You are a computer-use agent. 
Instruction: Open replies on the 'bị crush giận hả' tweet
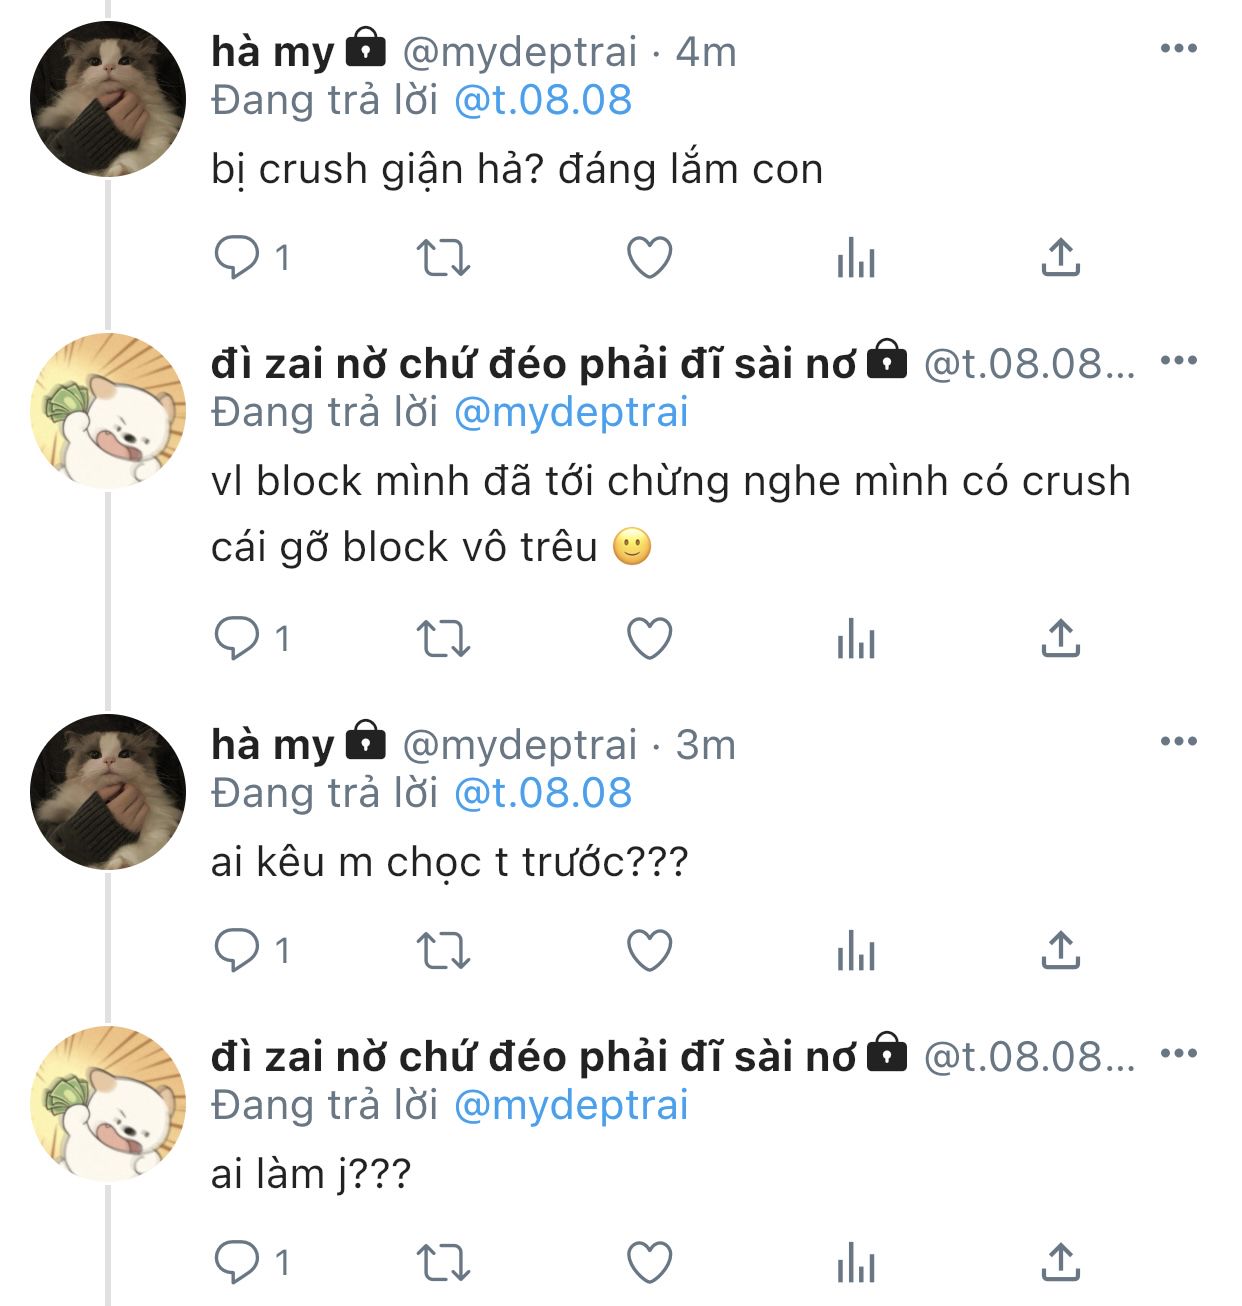(x=252, y=258)
